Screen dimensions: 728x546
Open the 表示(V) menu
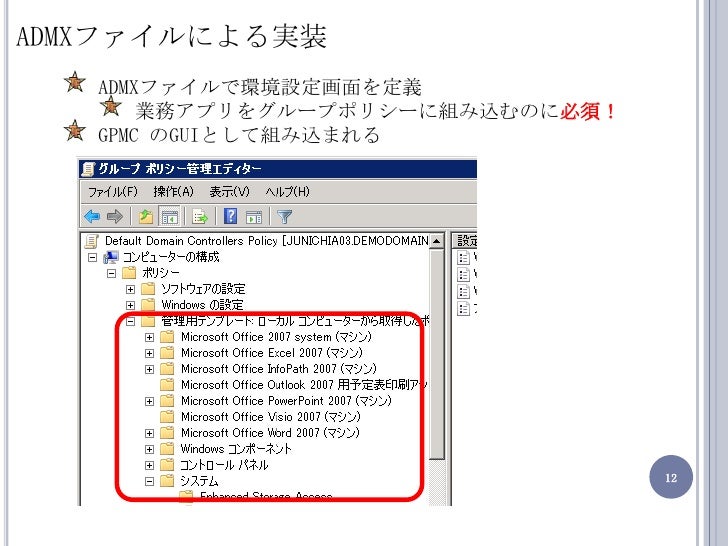[x=229, y=191]
